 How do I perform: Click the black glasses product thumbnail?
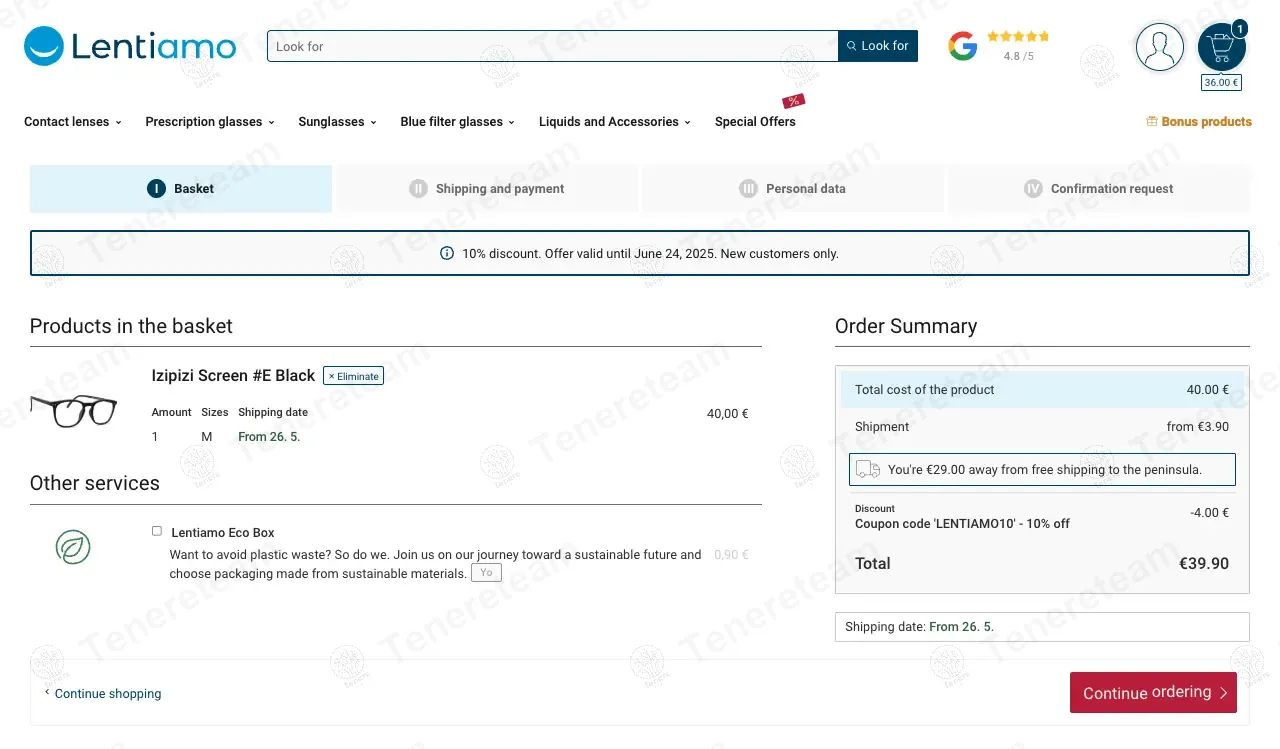click(73, 410)
